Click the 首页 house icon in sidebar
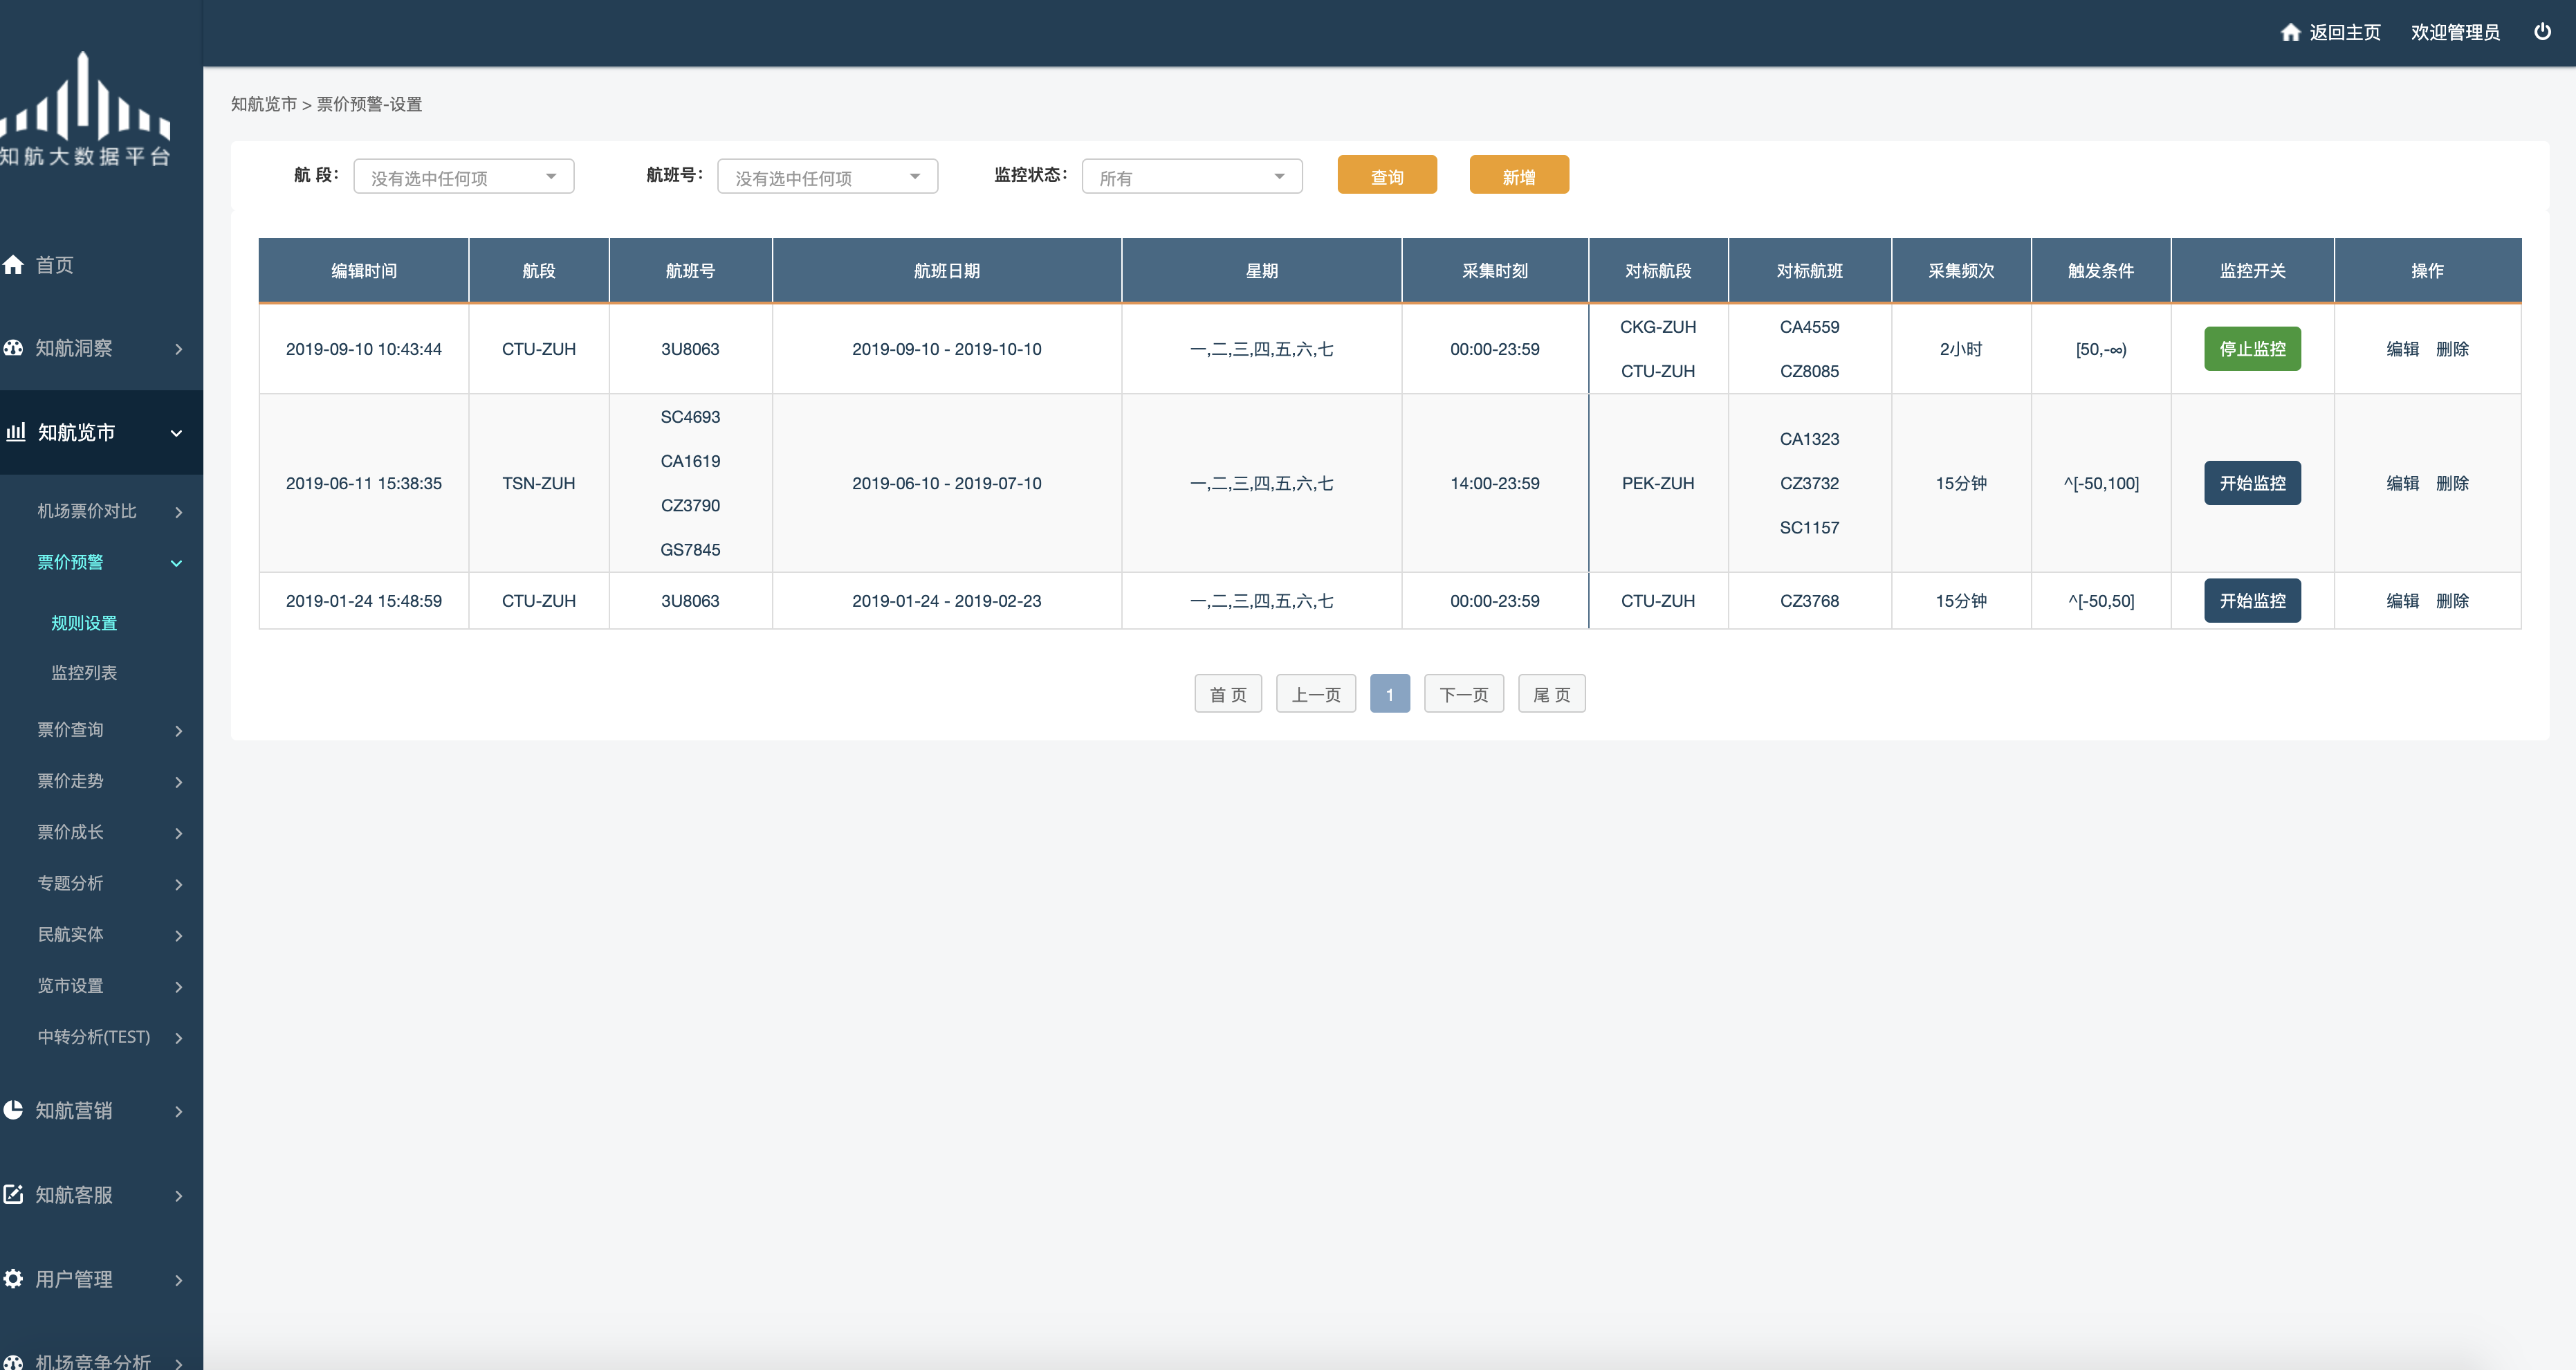The width and height of the screenshot is (2576, 1370). [x=13, y=265]
